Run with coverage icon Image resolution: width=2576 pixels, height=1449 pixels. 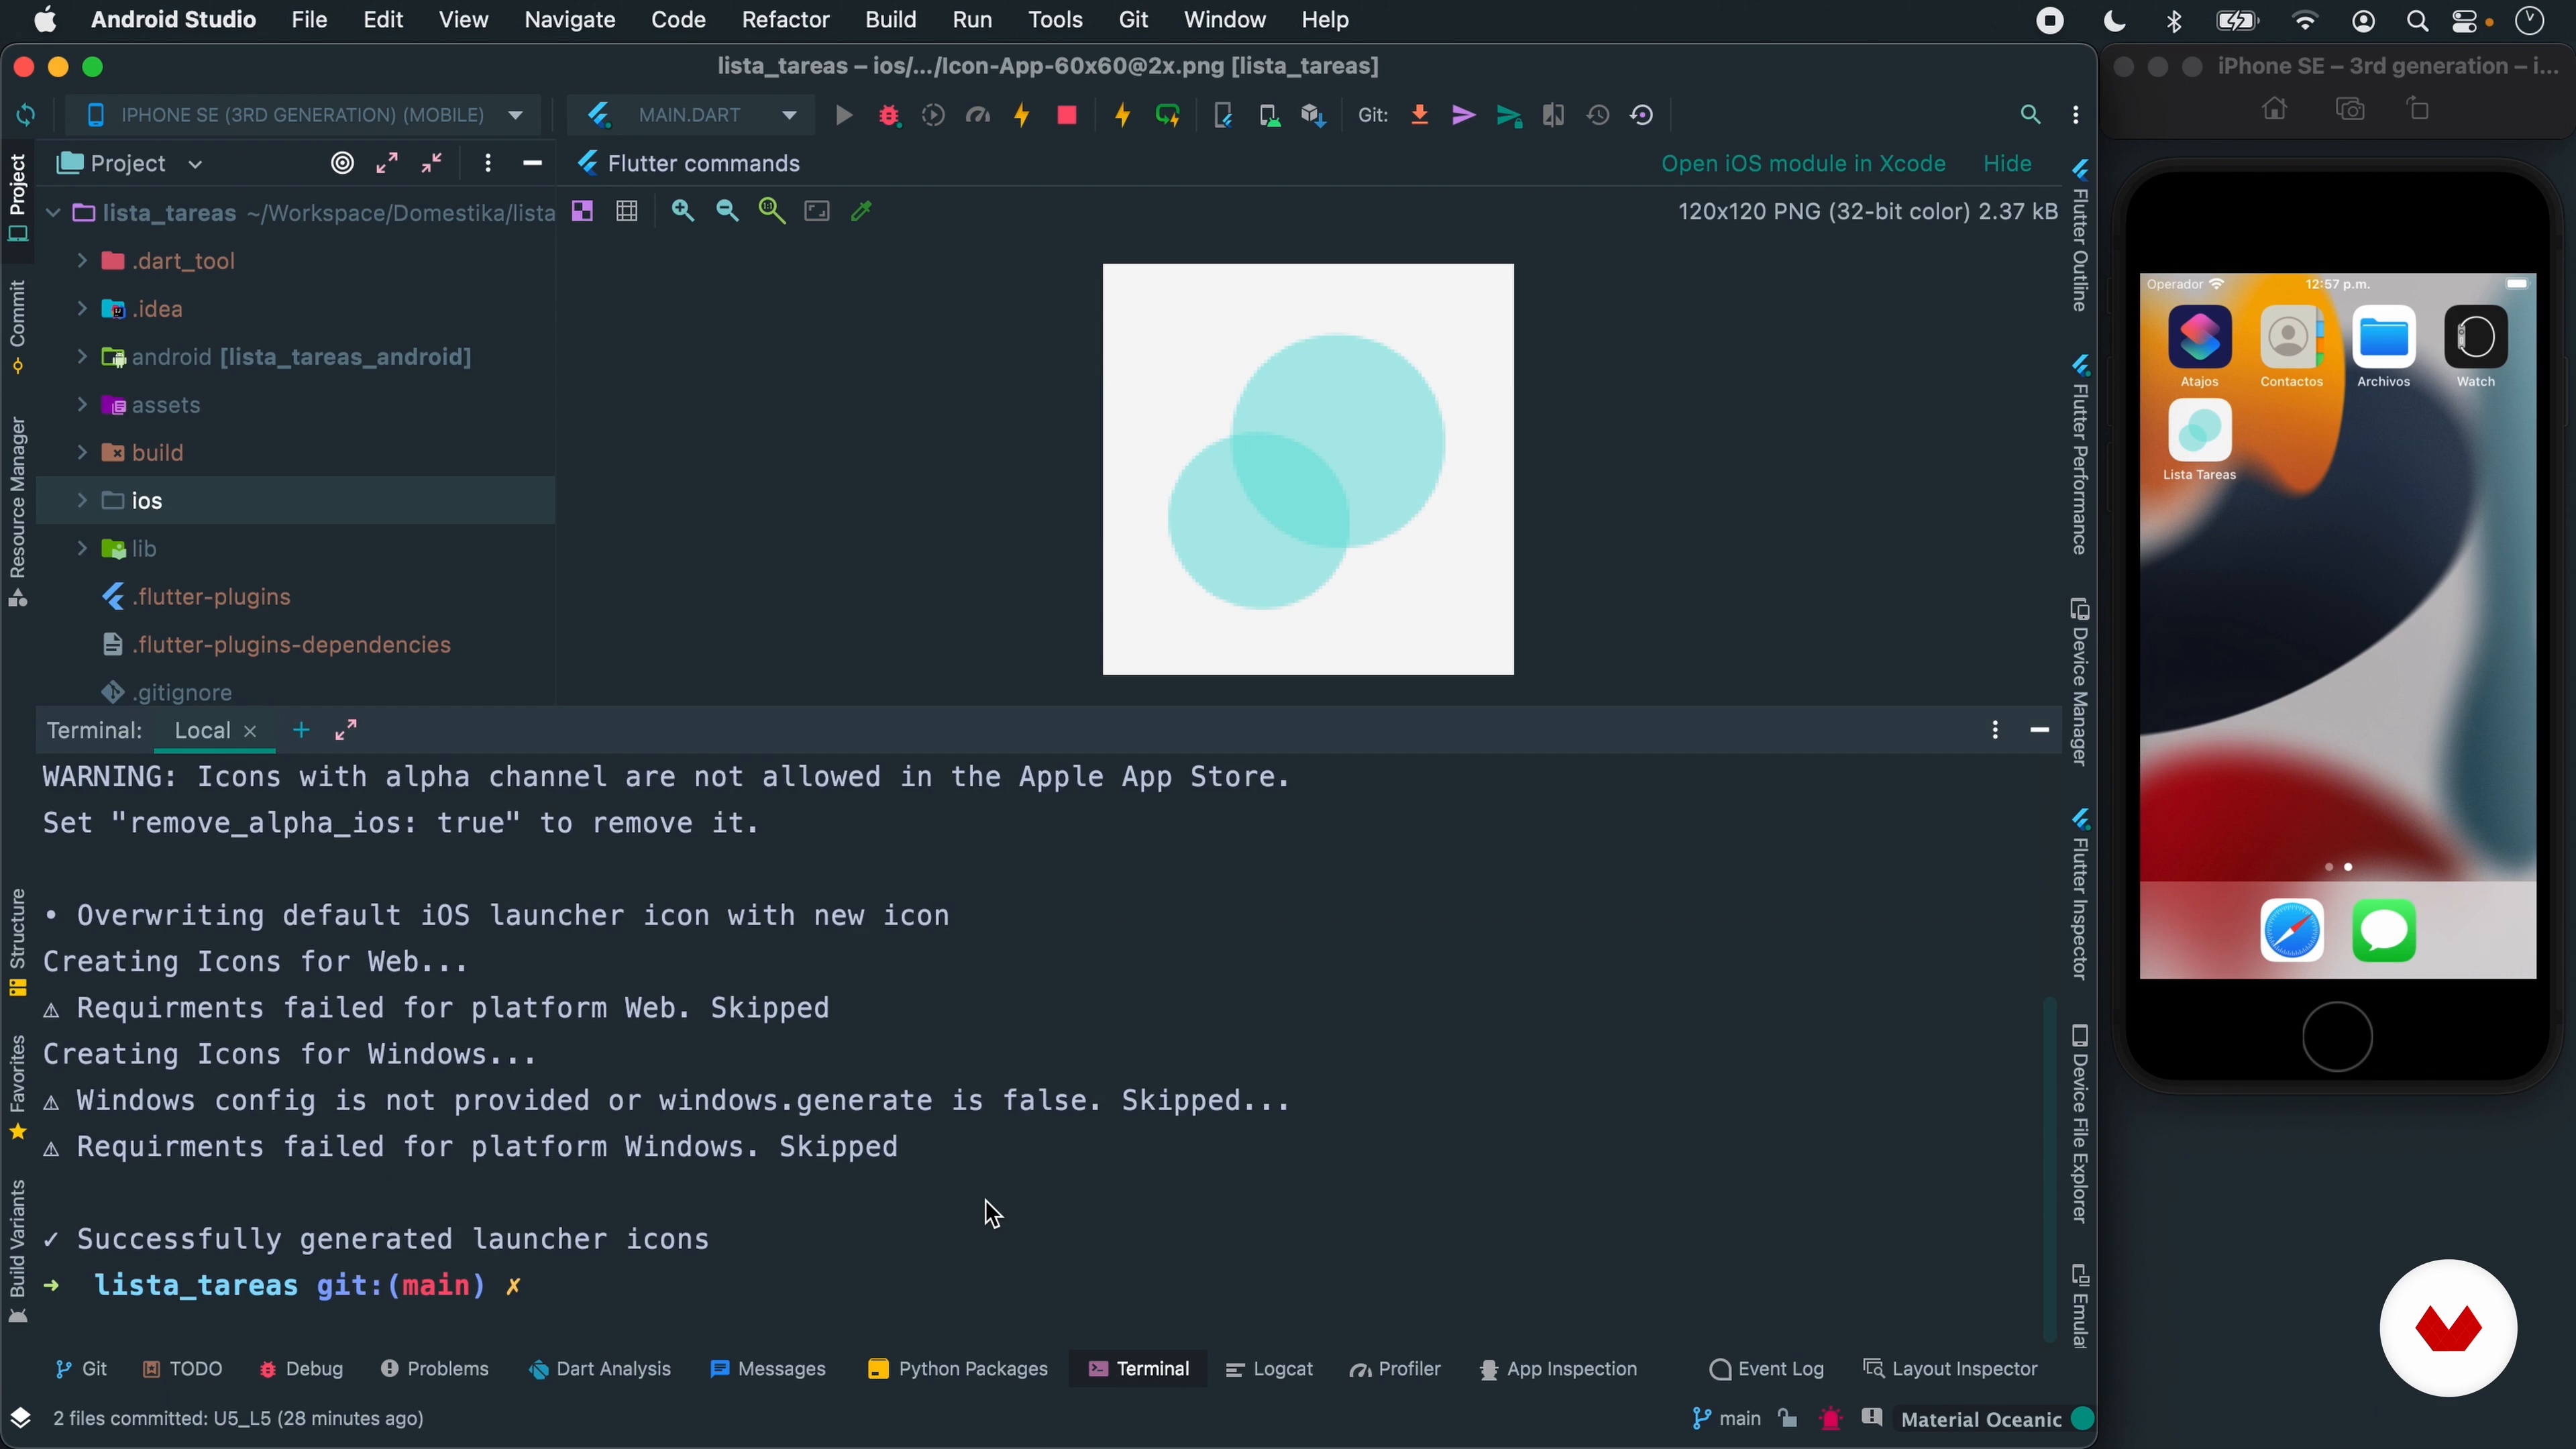[x=933, y=115]
